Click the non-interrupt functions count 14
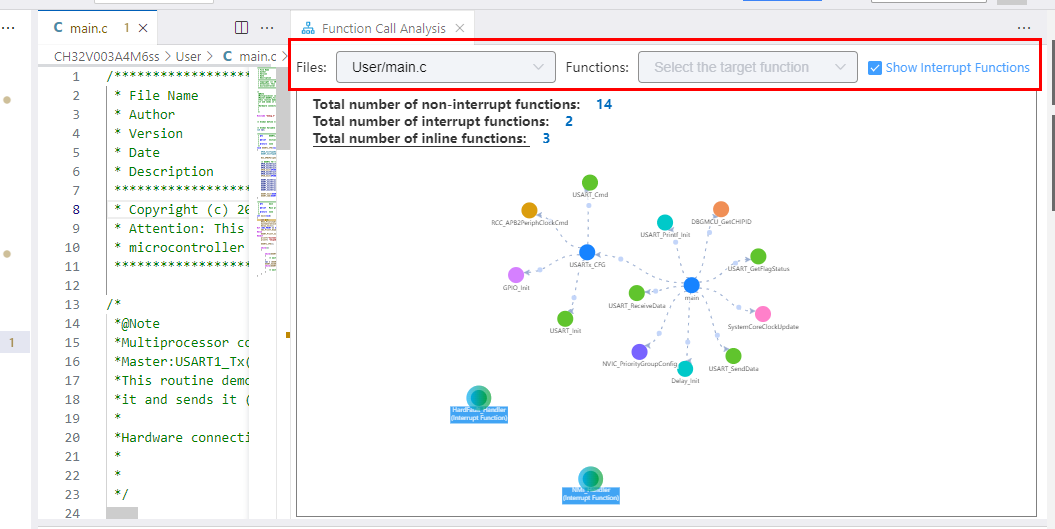 604,104
